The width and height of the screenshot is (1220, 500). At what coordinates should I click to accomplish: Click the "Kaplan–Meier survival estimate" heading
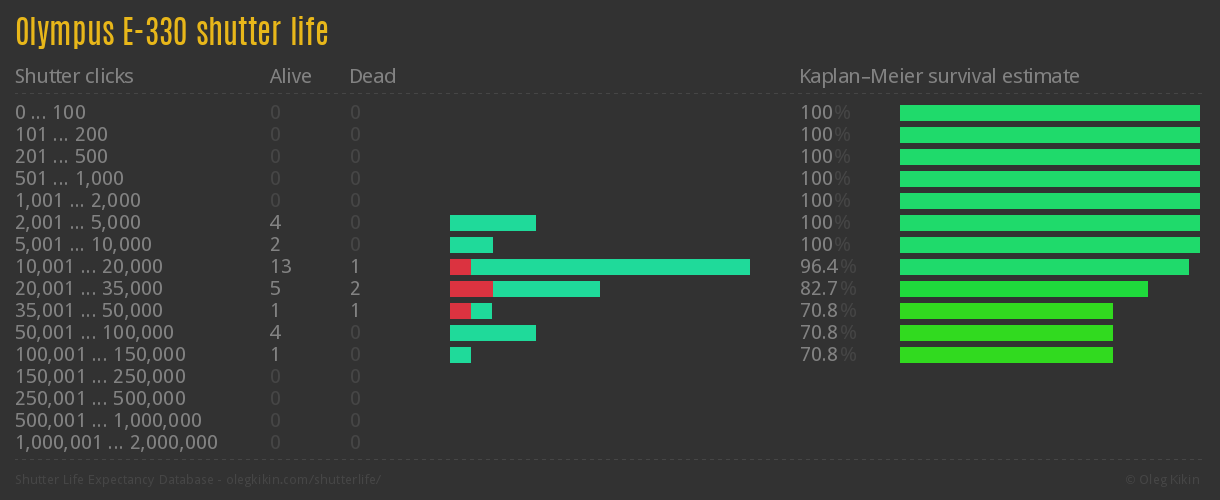(939, 76)
